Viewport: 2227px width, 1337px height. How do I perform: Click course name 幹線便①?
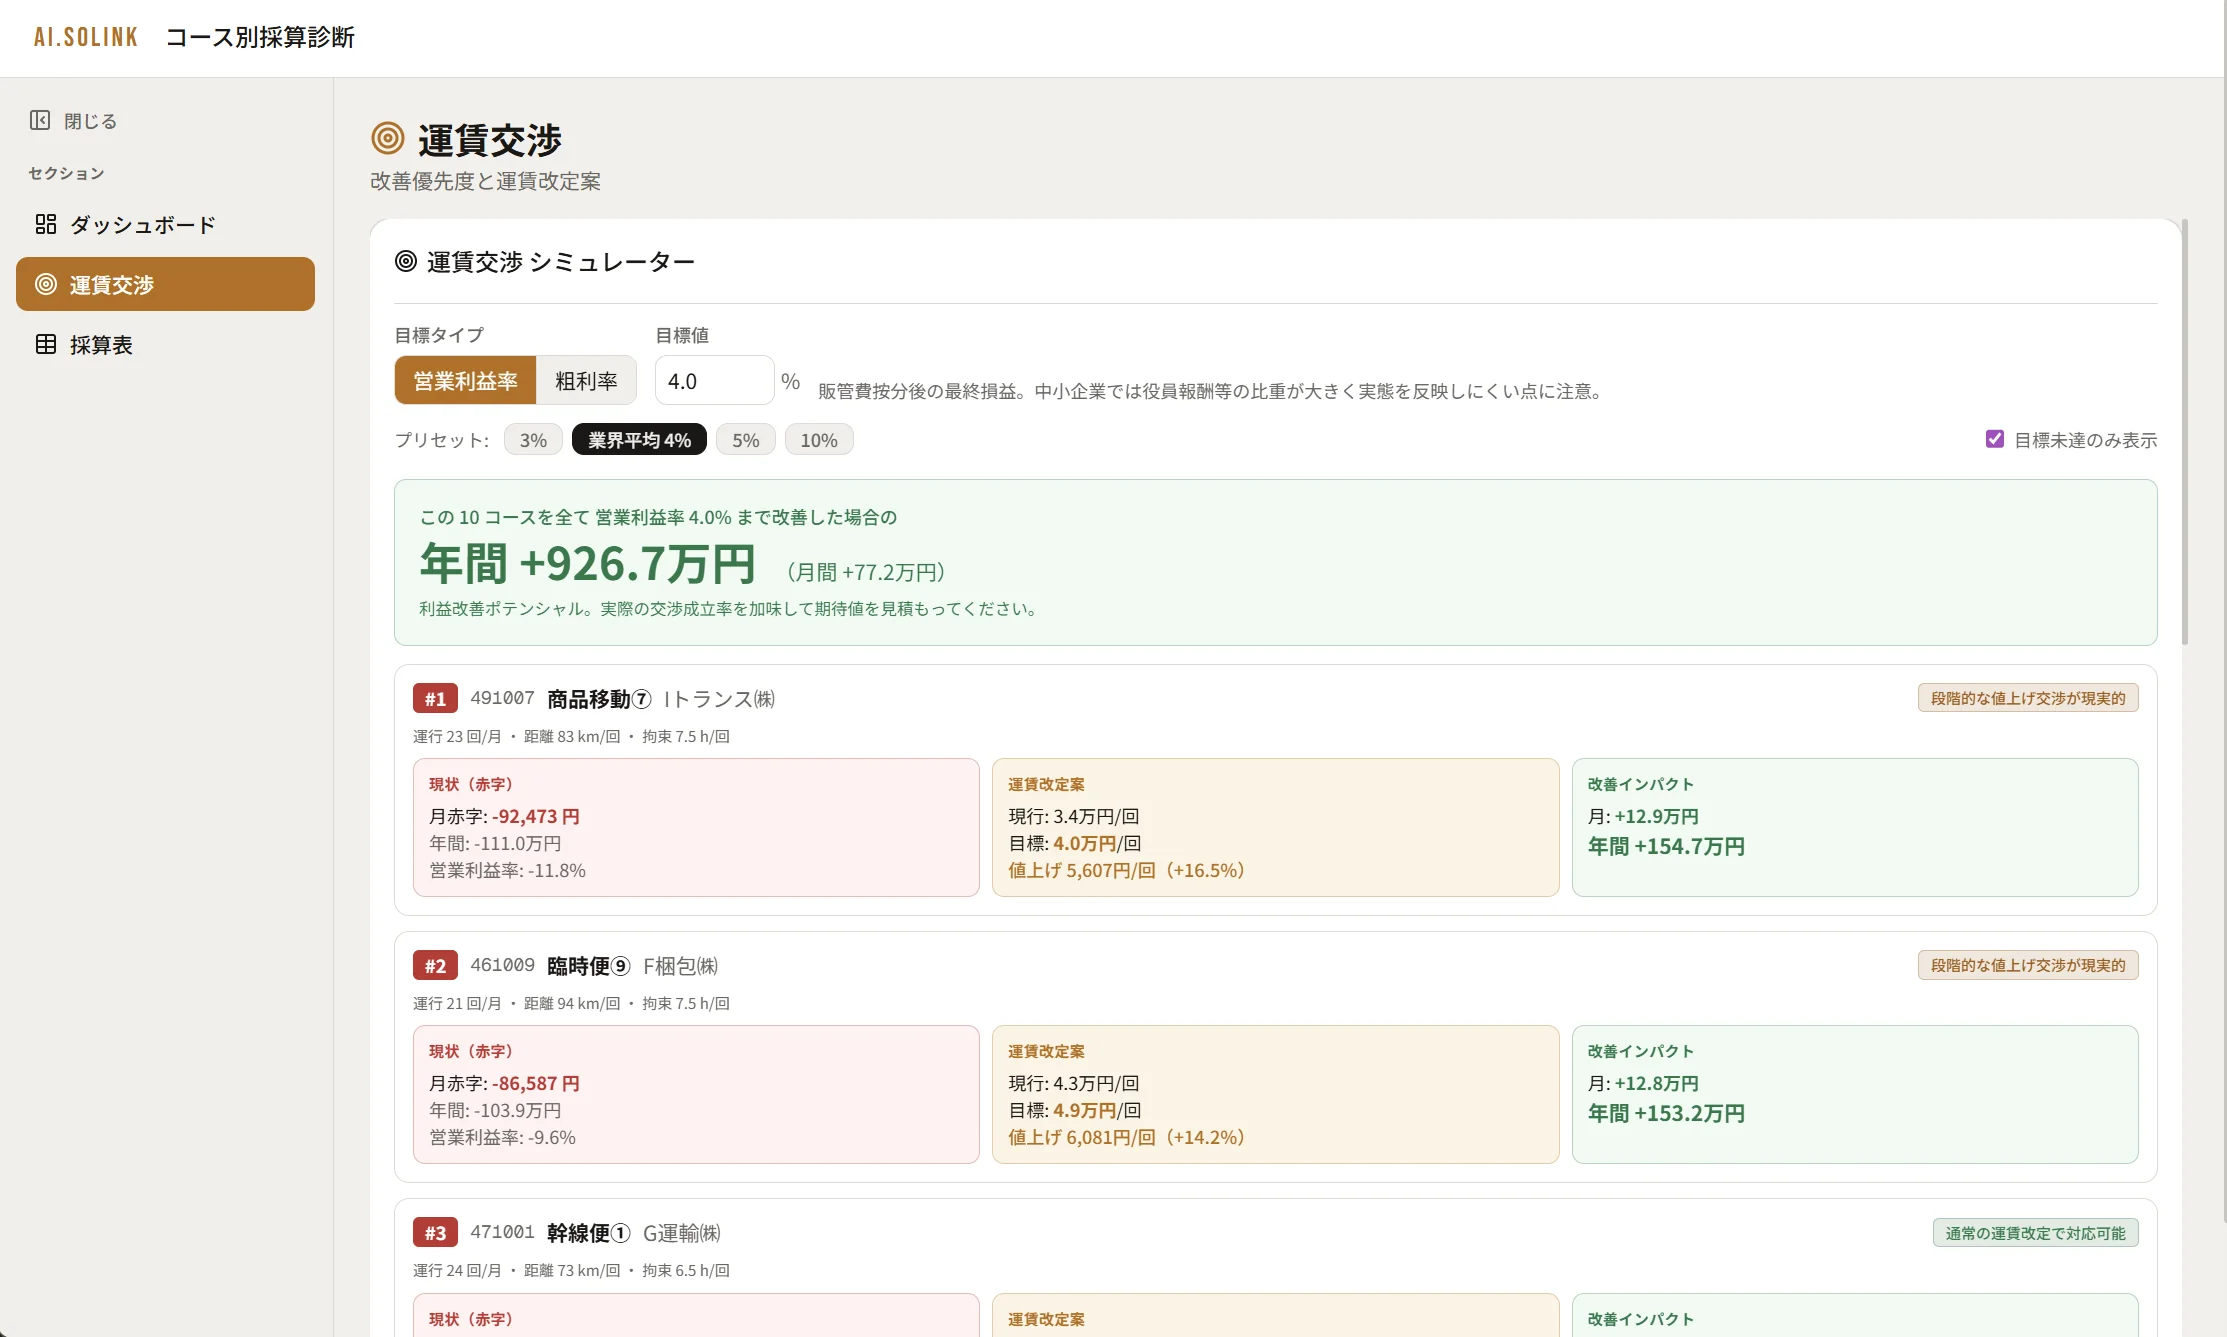[589, 1233]
